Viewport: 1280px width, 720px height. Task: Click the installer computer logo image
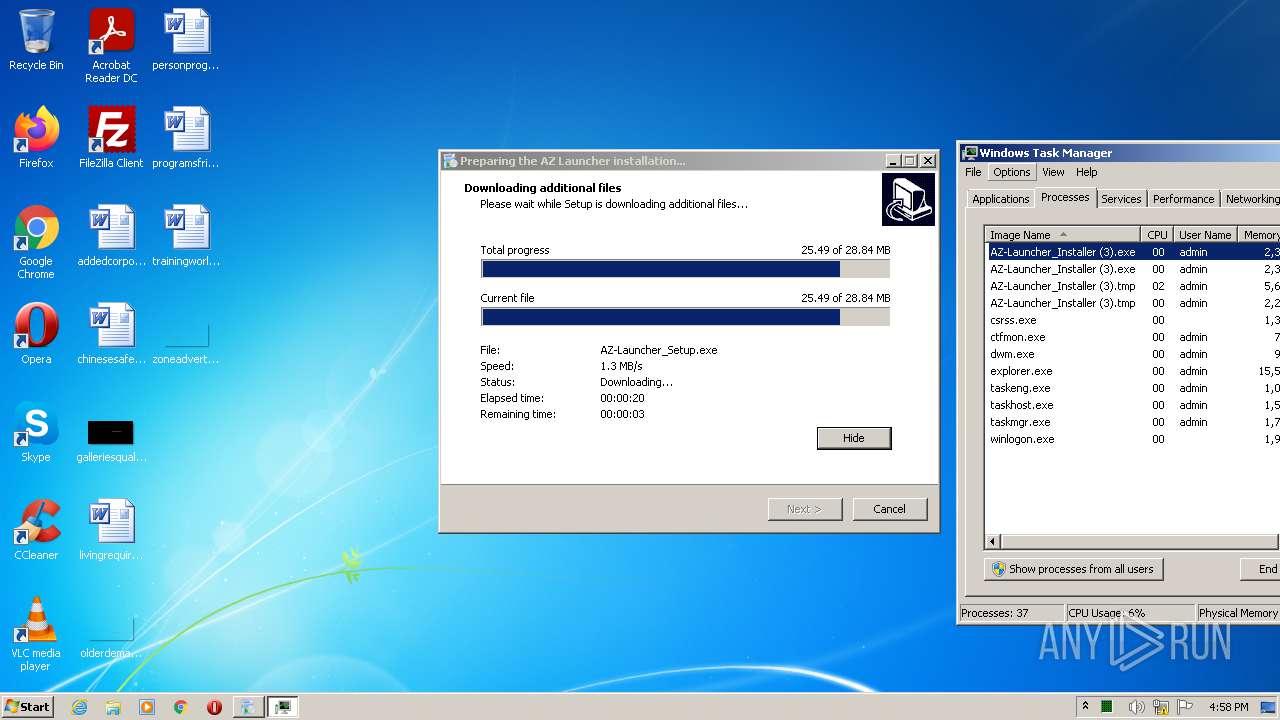tap(908, 200)
